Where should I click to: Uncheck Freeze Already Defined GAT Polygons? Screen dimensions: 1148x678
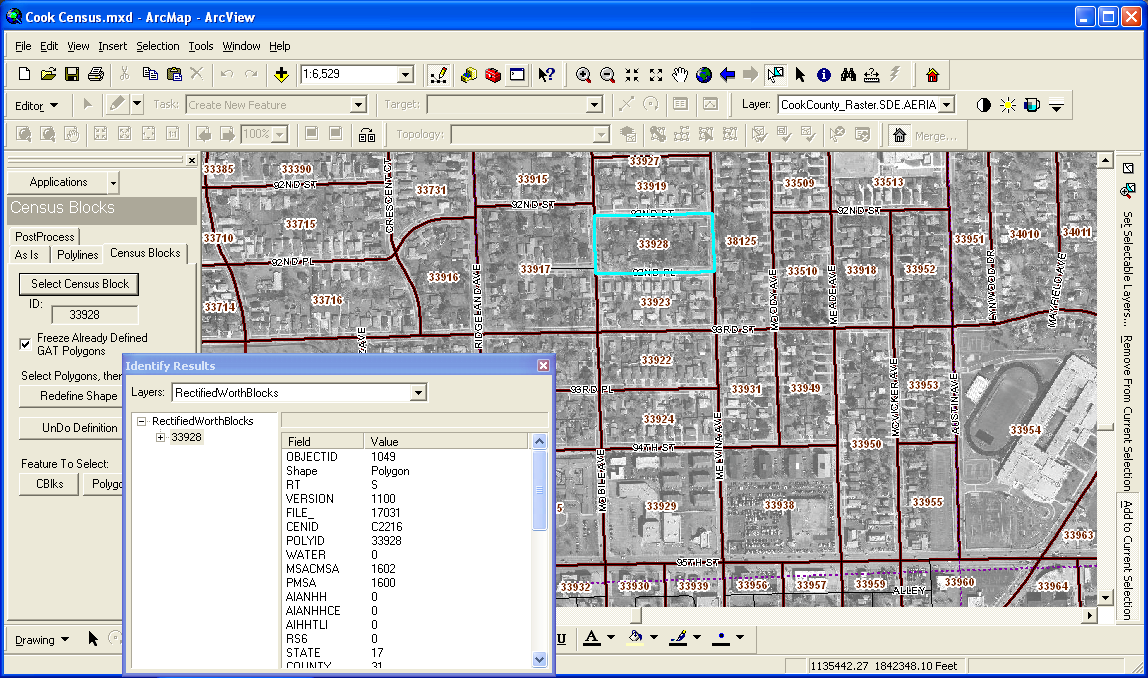(x=25, y=345)
